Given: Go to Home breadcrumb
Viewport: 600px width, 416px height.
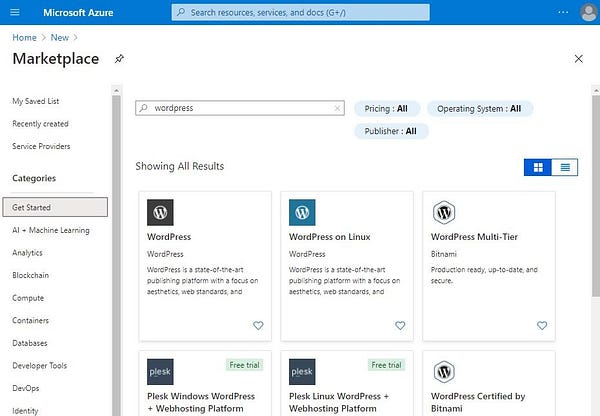Looking at the screenshot, I should click(24, 38).
